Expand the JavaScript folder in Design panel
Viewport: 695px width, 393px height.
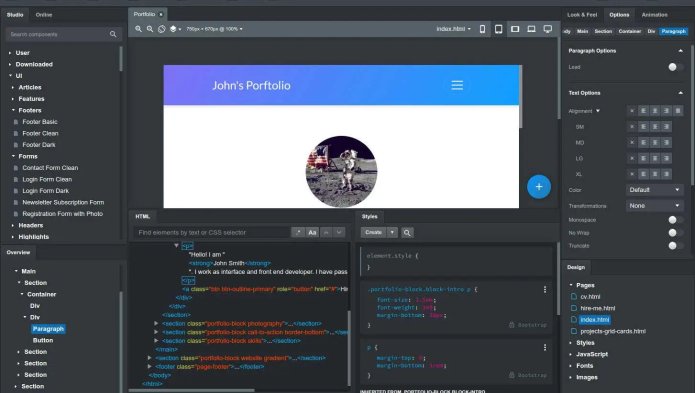click(570, 354)
